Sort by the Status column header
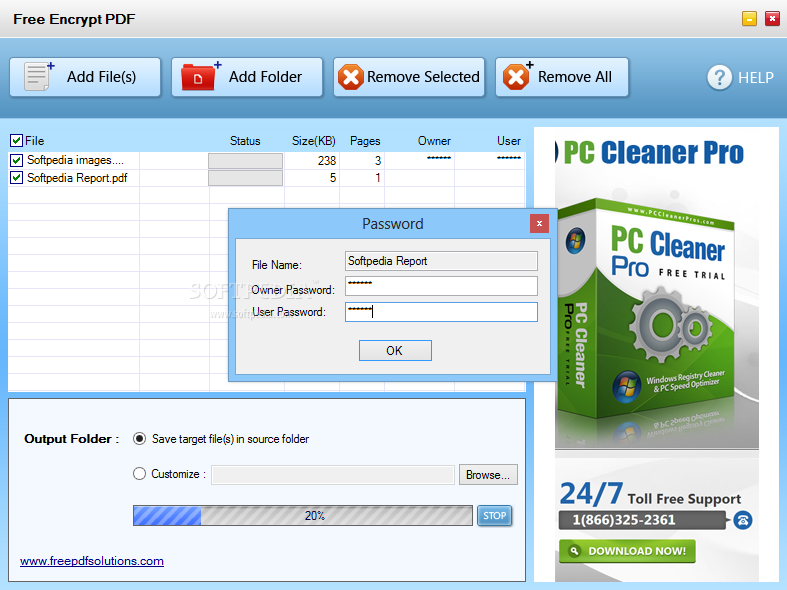Image resolution: width=787 pixels, height=590 pixels. pyautogui.click(x=245, y=141)
